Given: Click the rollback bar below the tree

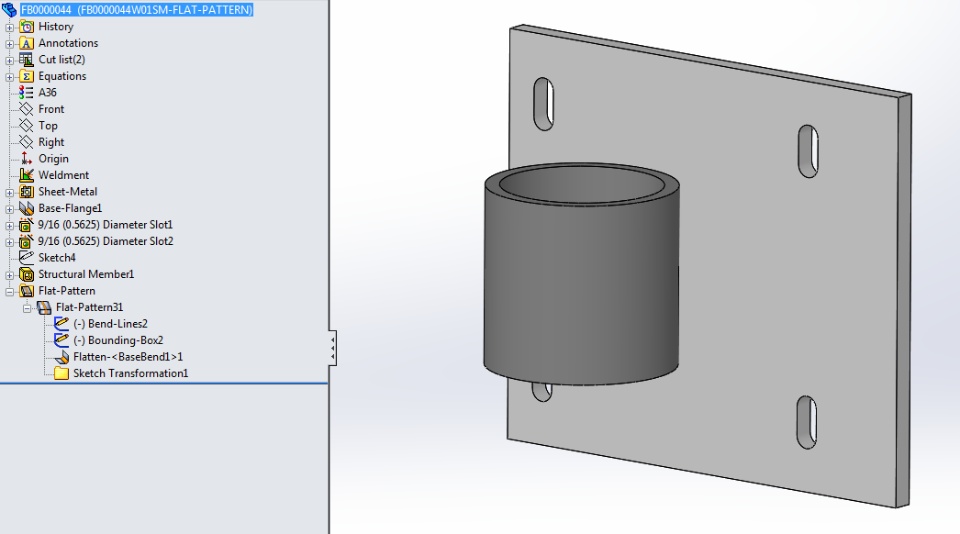Looking at the screenshot, I should pyautogui.click(x=164, y=384).
